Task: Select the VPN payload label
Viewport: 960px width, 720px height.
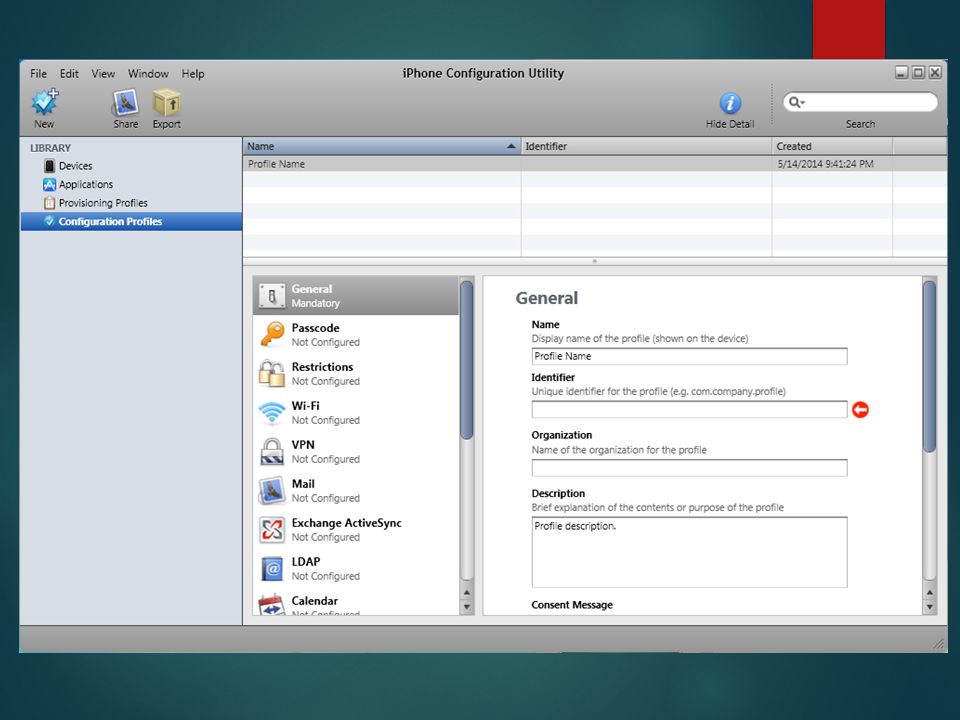Action: [x=303, y=445]
